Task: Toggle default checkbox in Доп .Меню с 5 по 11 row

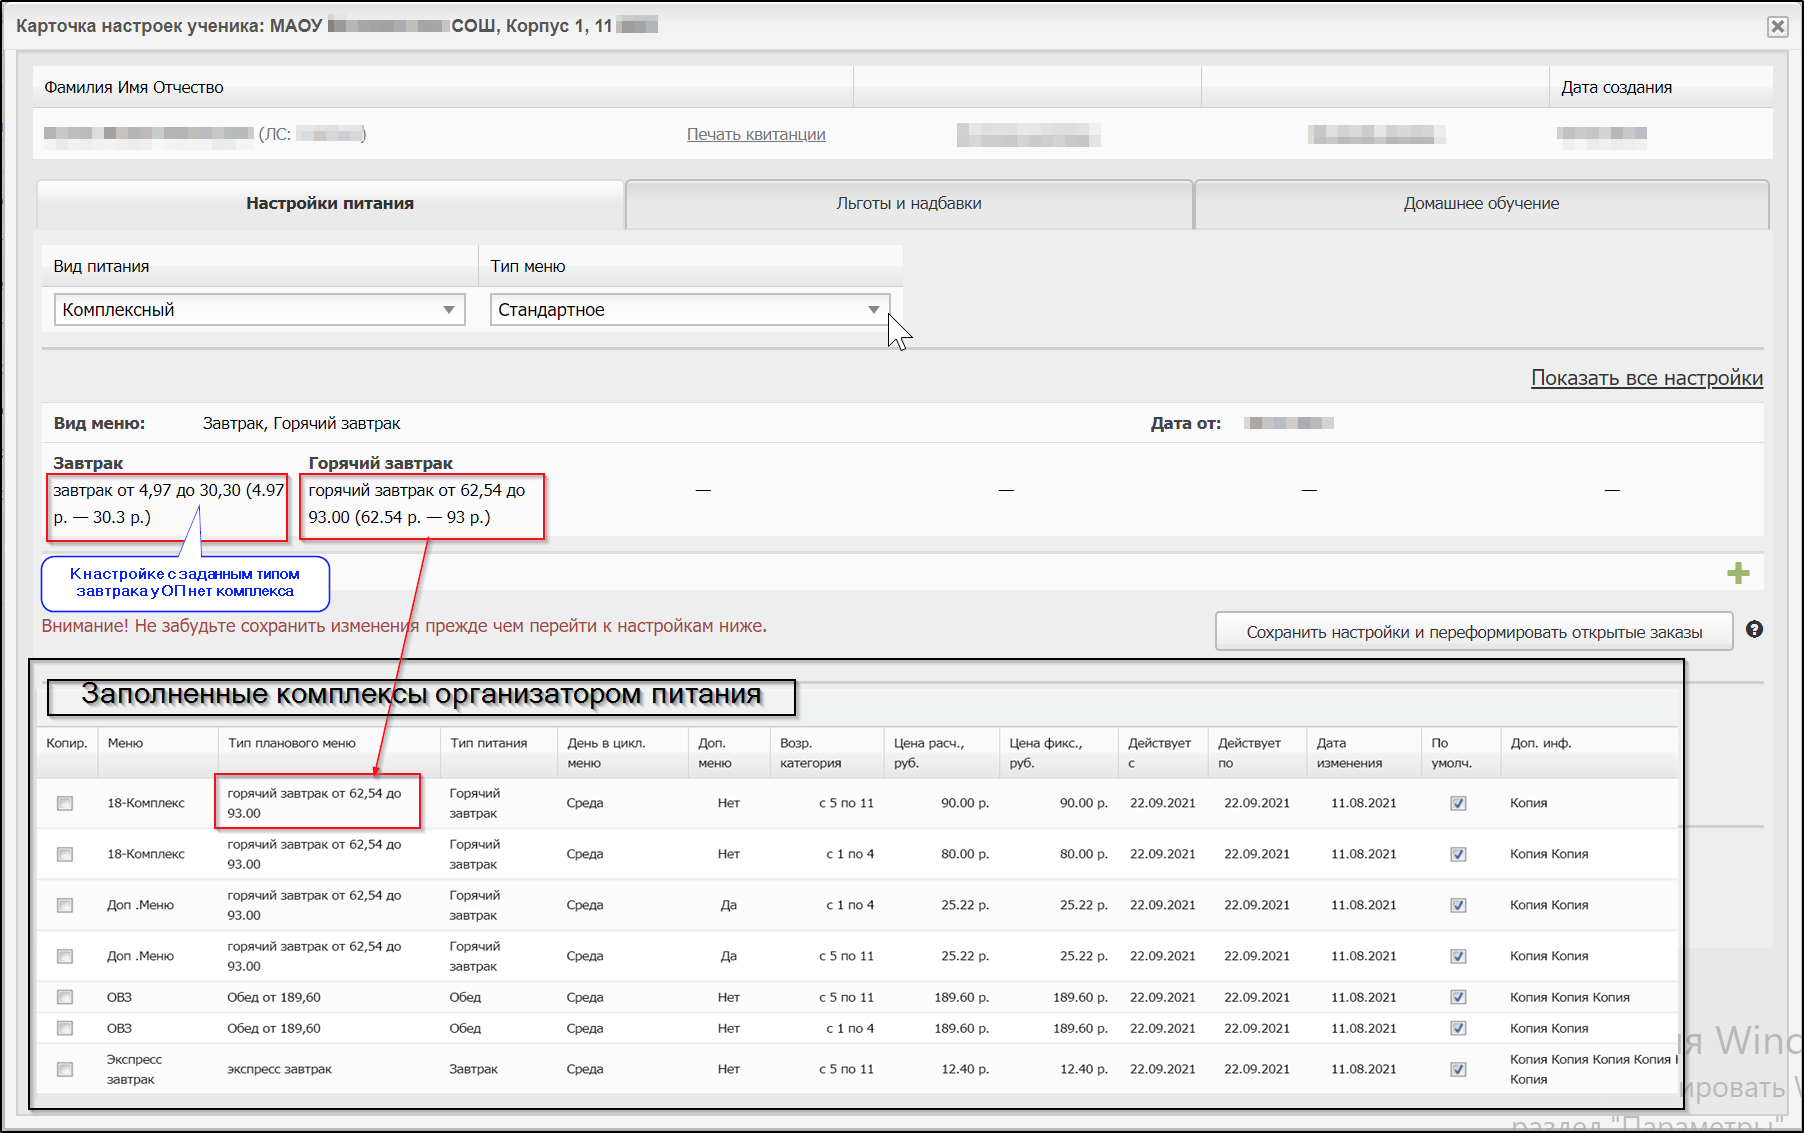Action: pyautogui.click(x=1458, y=956)
